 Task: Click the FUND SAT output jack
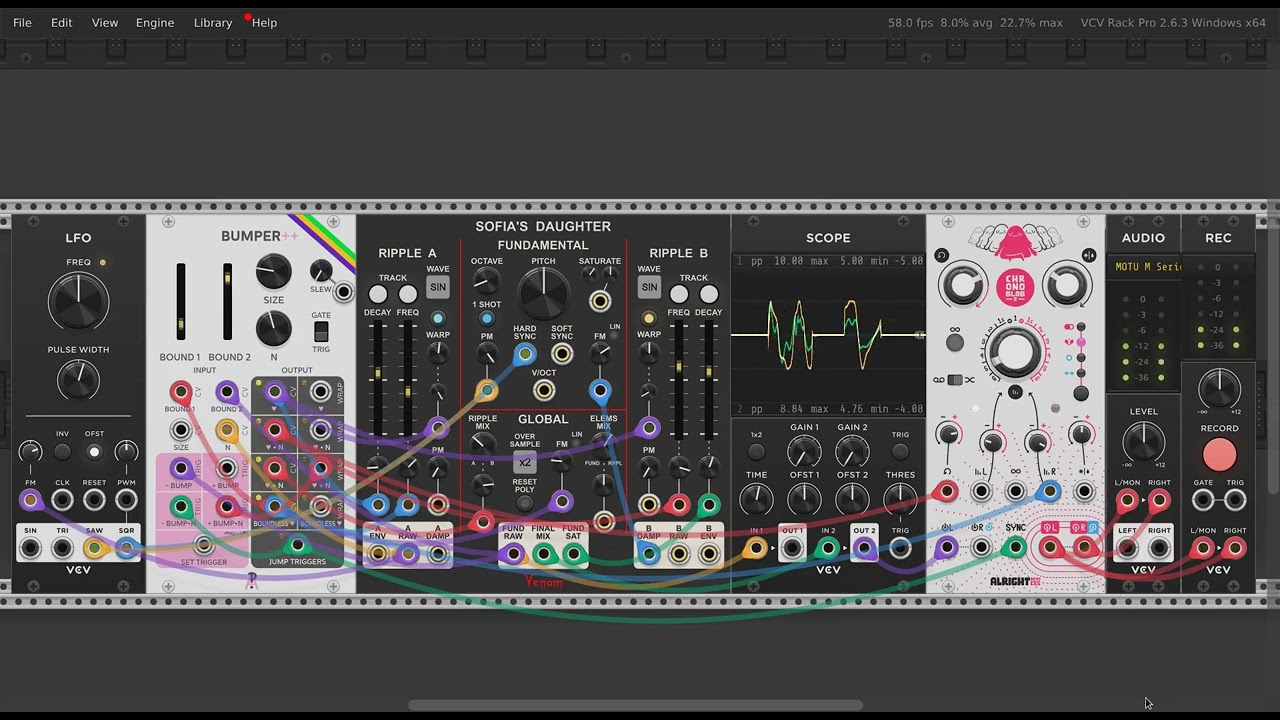tap(573, 553)
